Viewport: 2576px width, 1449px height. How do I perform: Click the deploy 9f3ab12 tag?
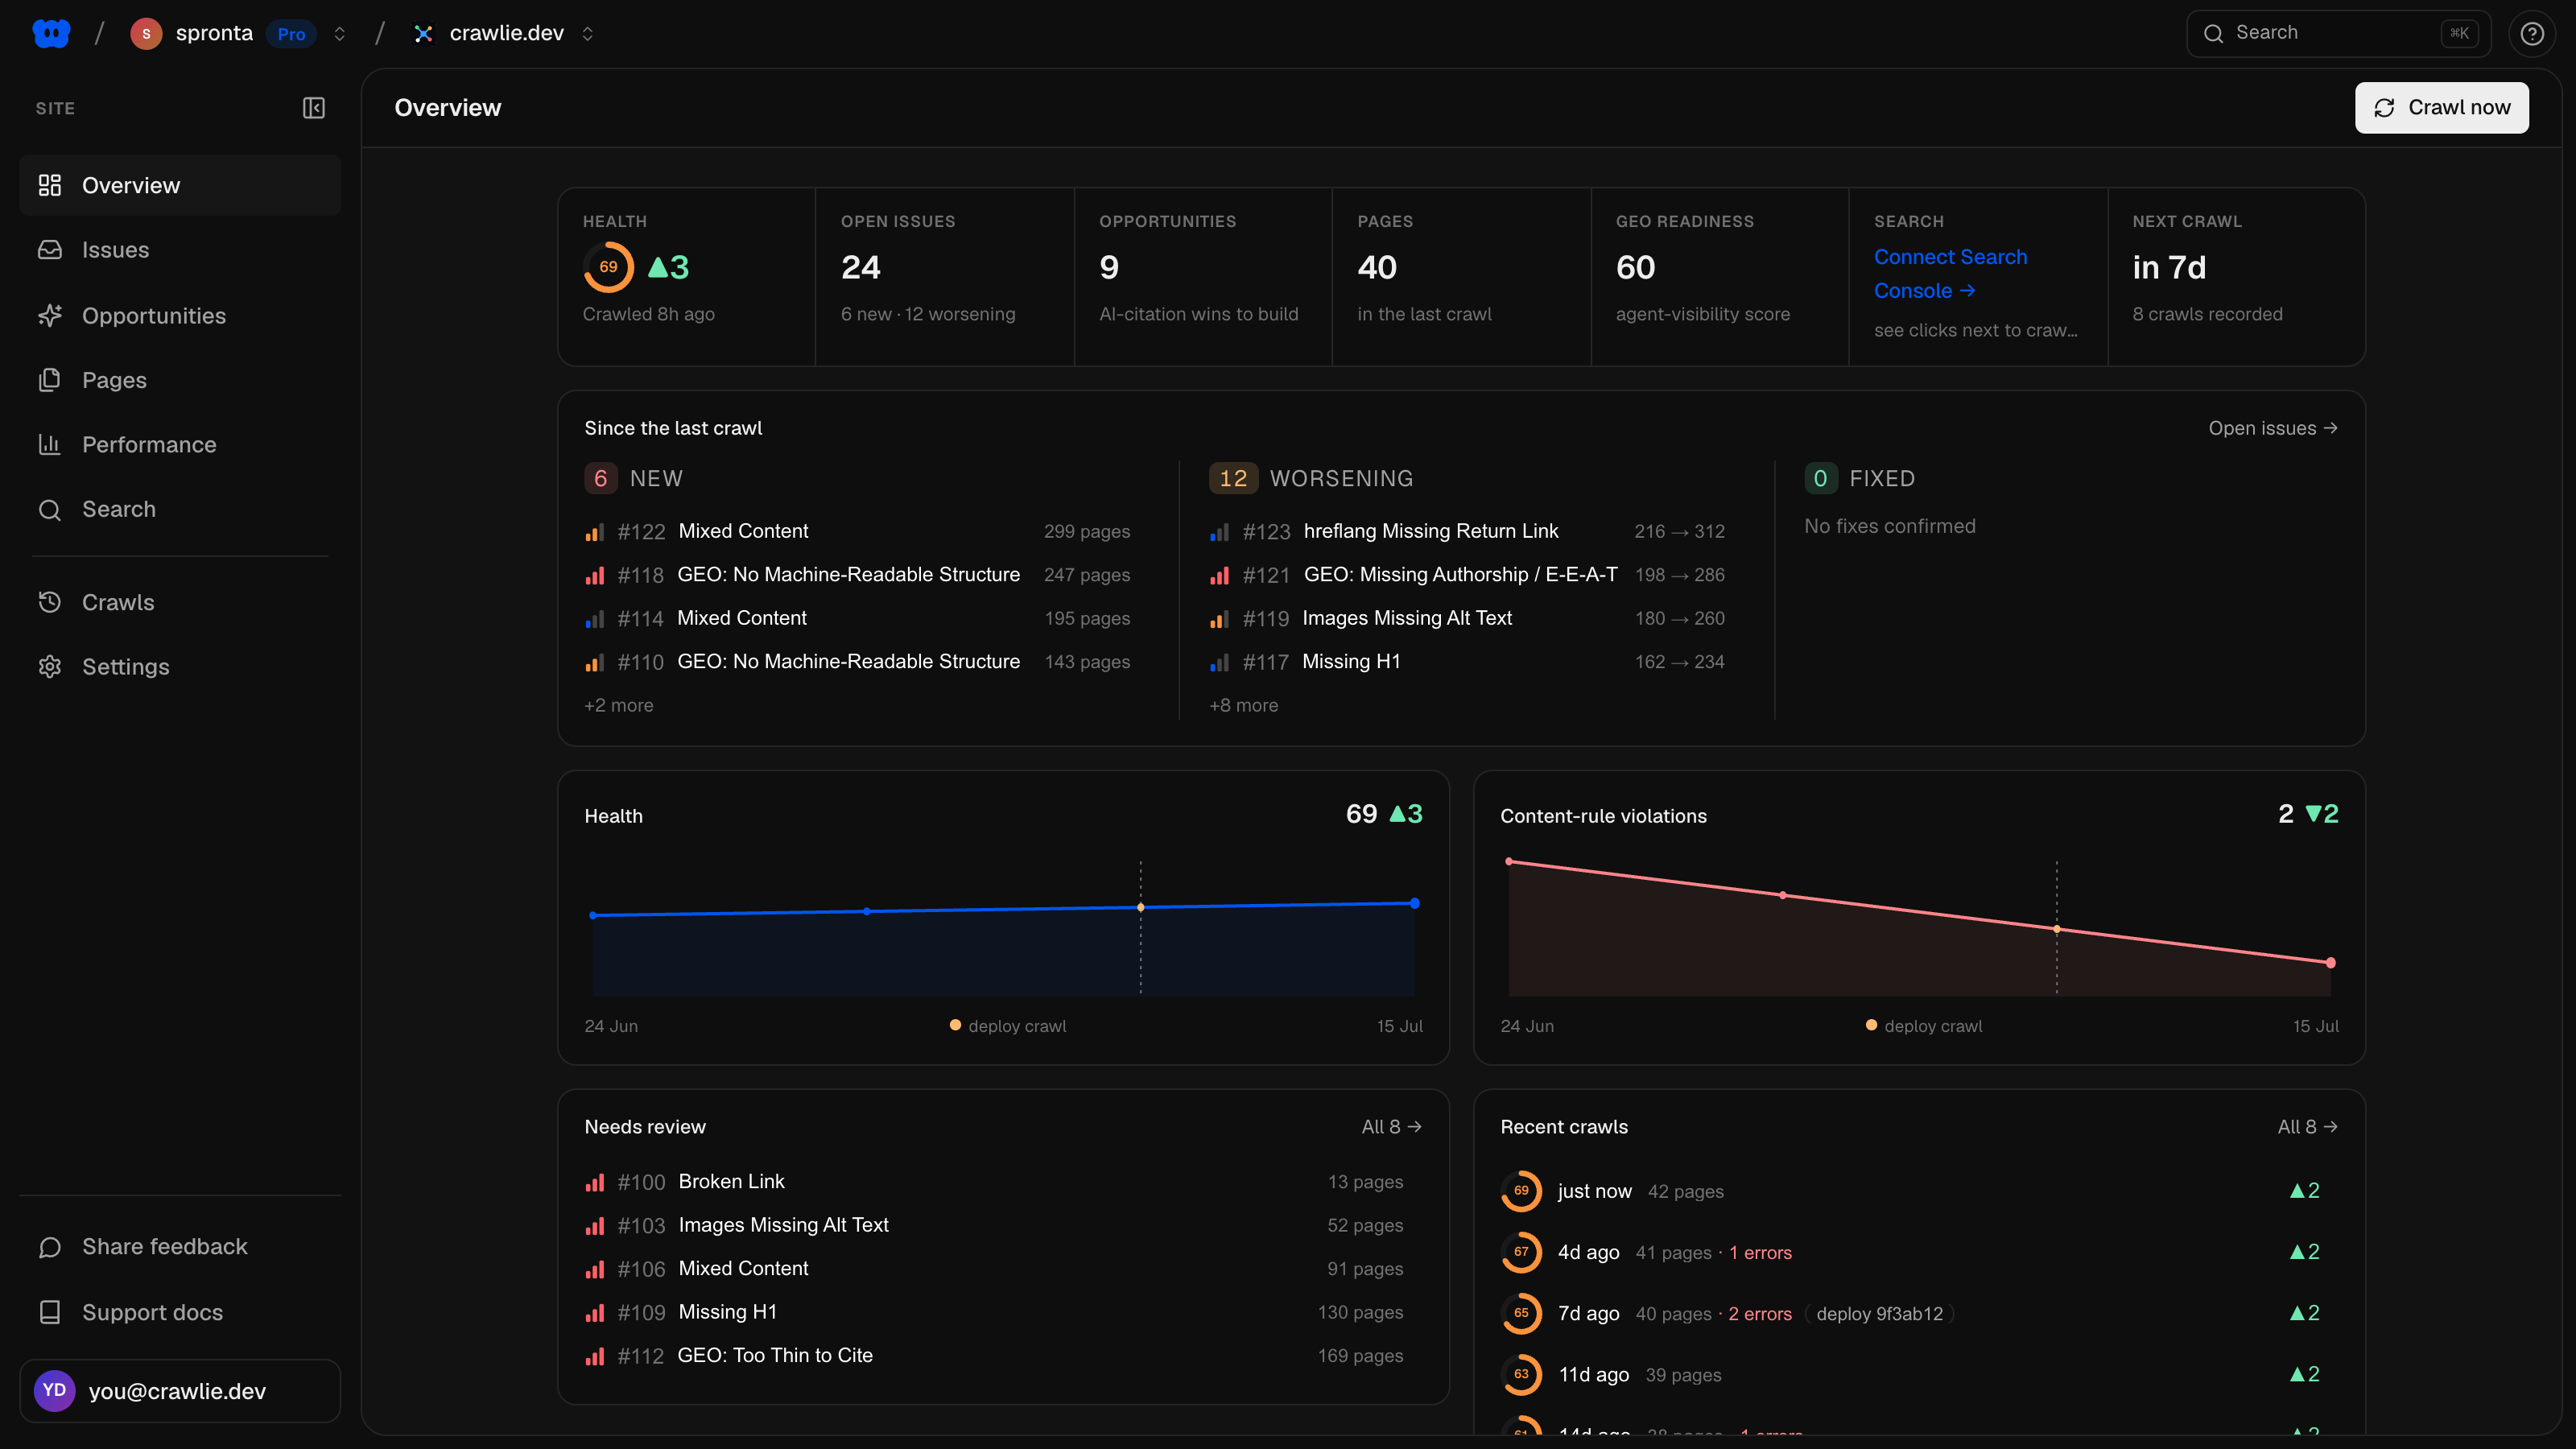pos(1879,1314)
